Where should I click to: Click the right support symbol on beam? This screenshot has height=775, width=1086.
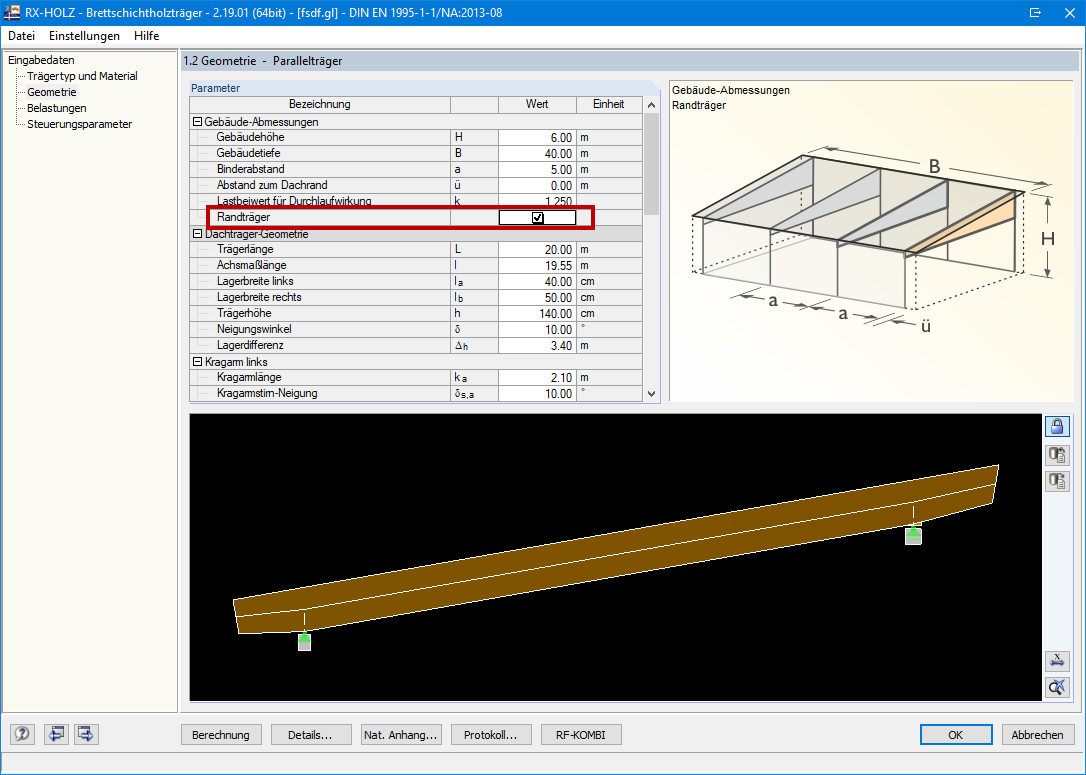[914, 535]
